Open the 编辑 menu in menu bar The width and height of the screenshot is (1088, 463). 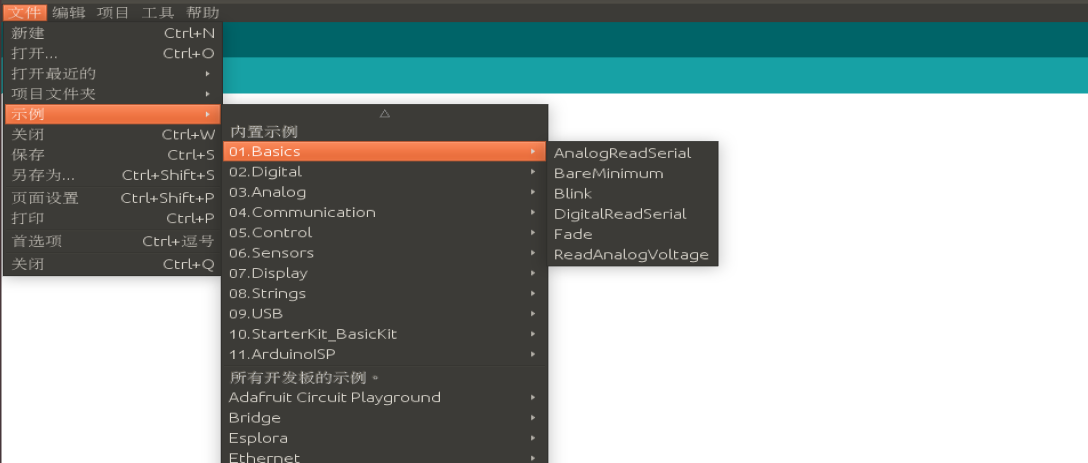[69, 12]
